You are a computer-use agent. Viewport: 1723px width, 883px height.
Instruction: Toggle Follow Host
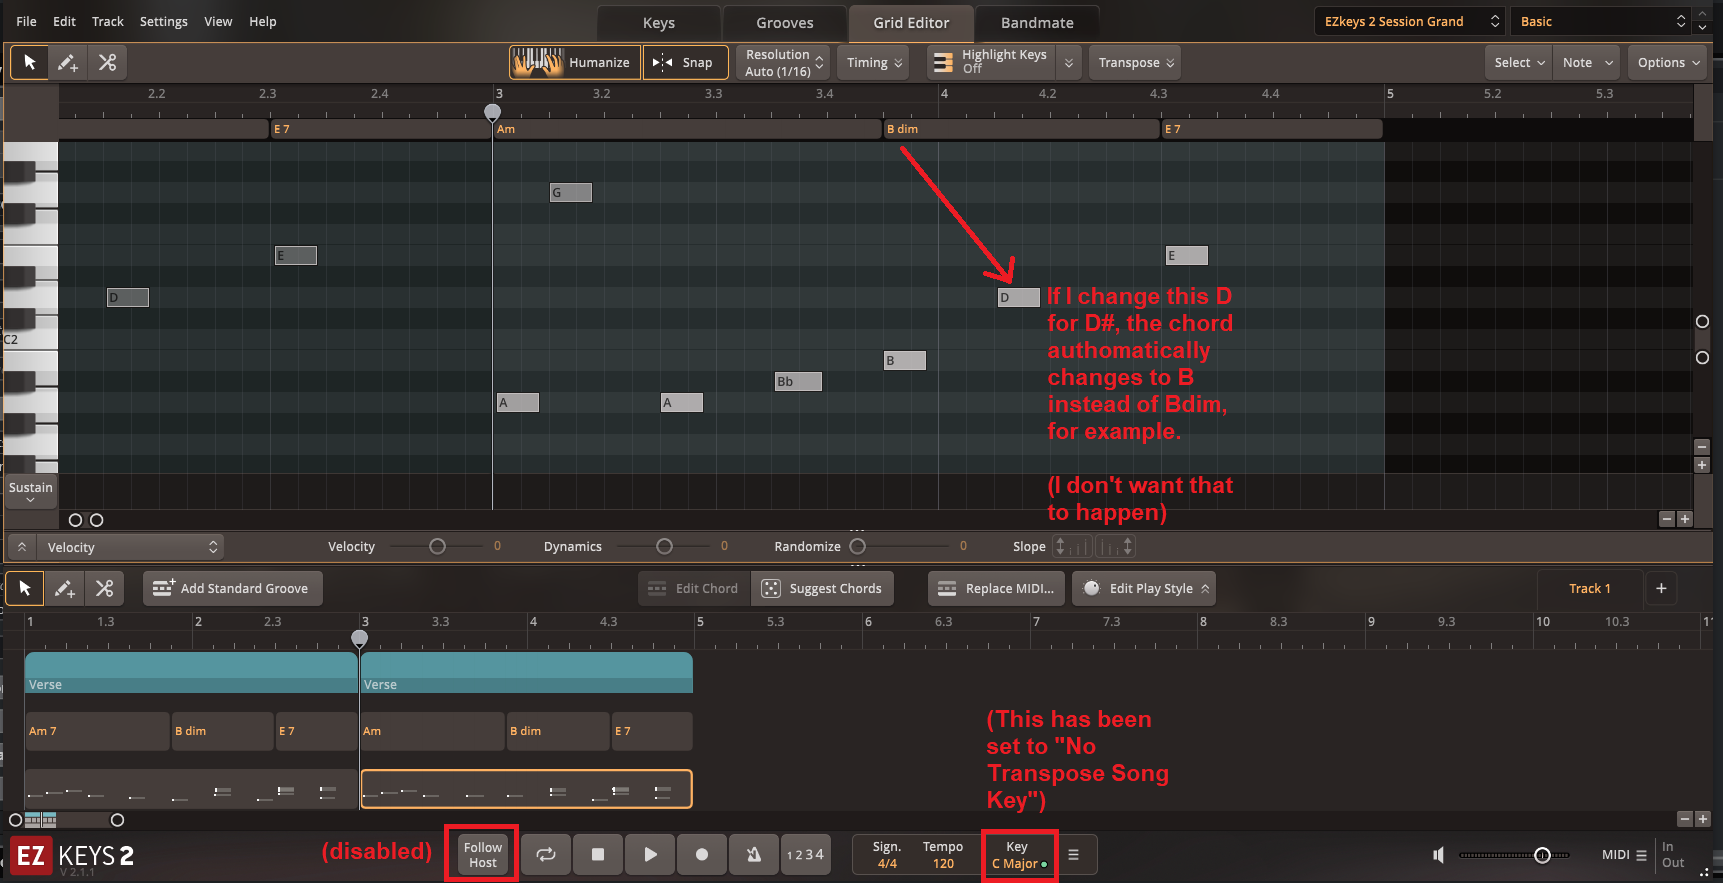(482, 854)
